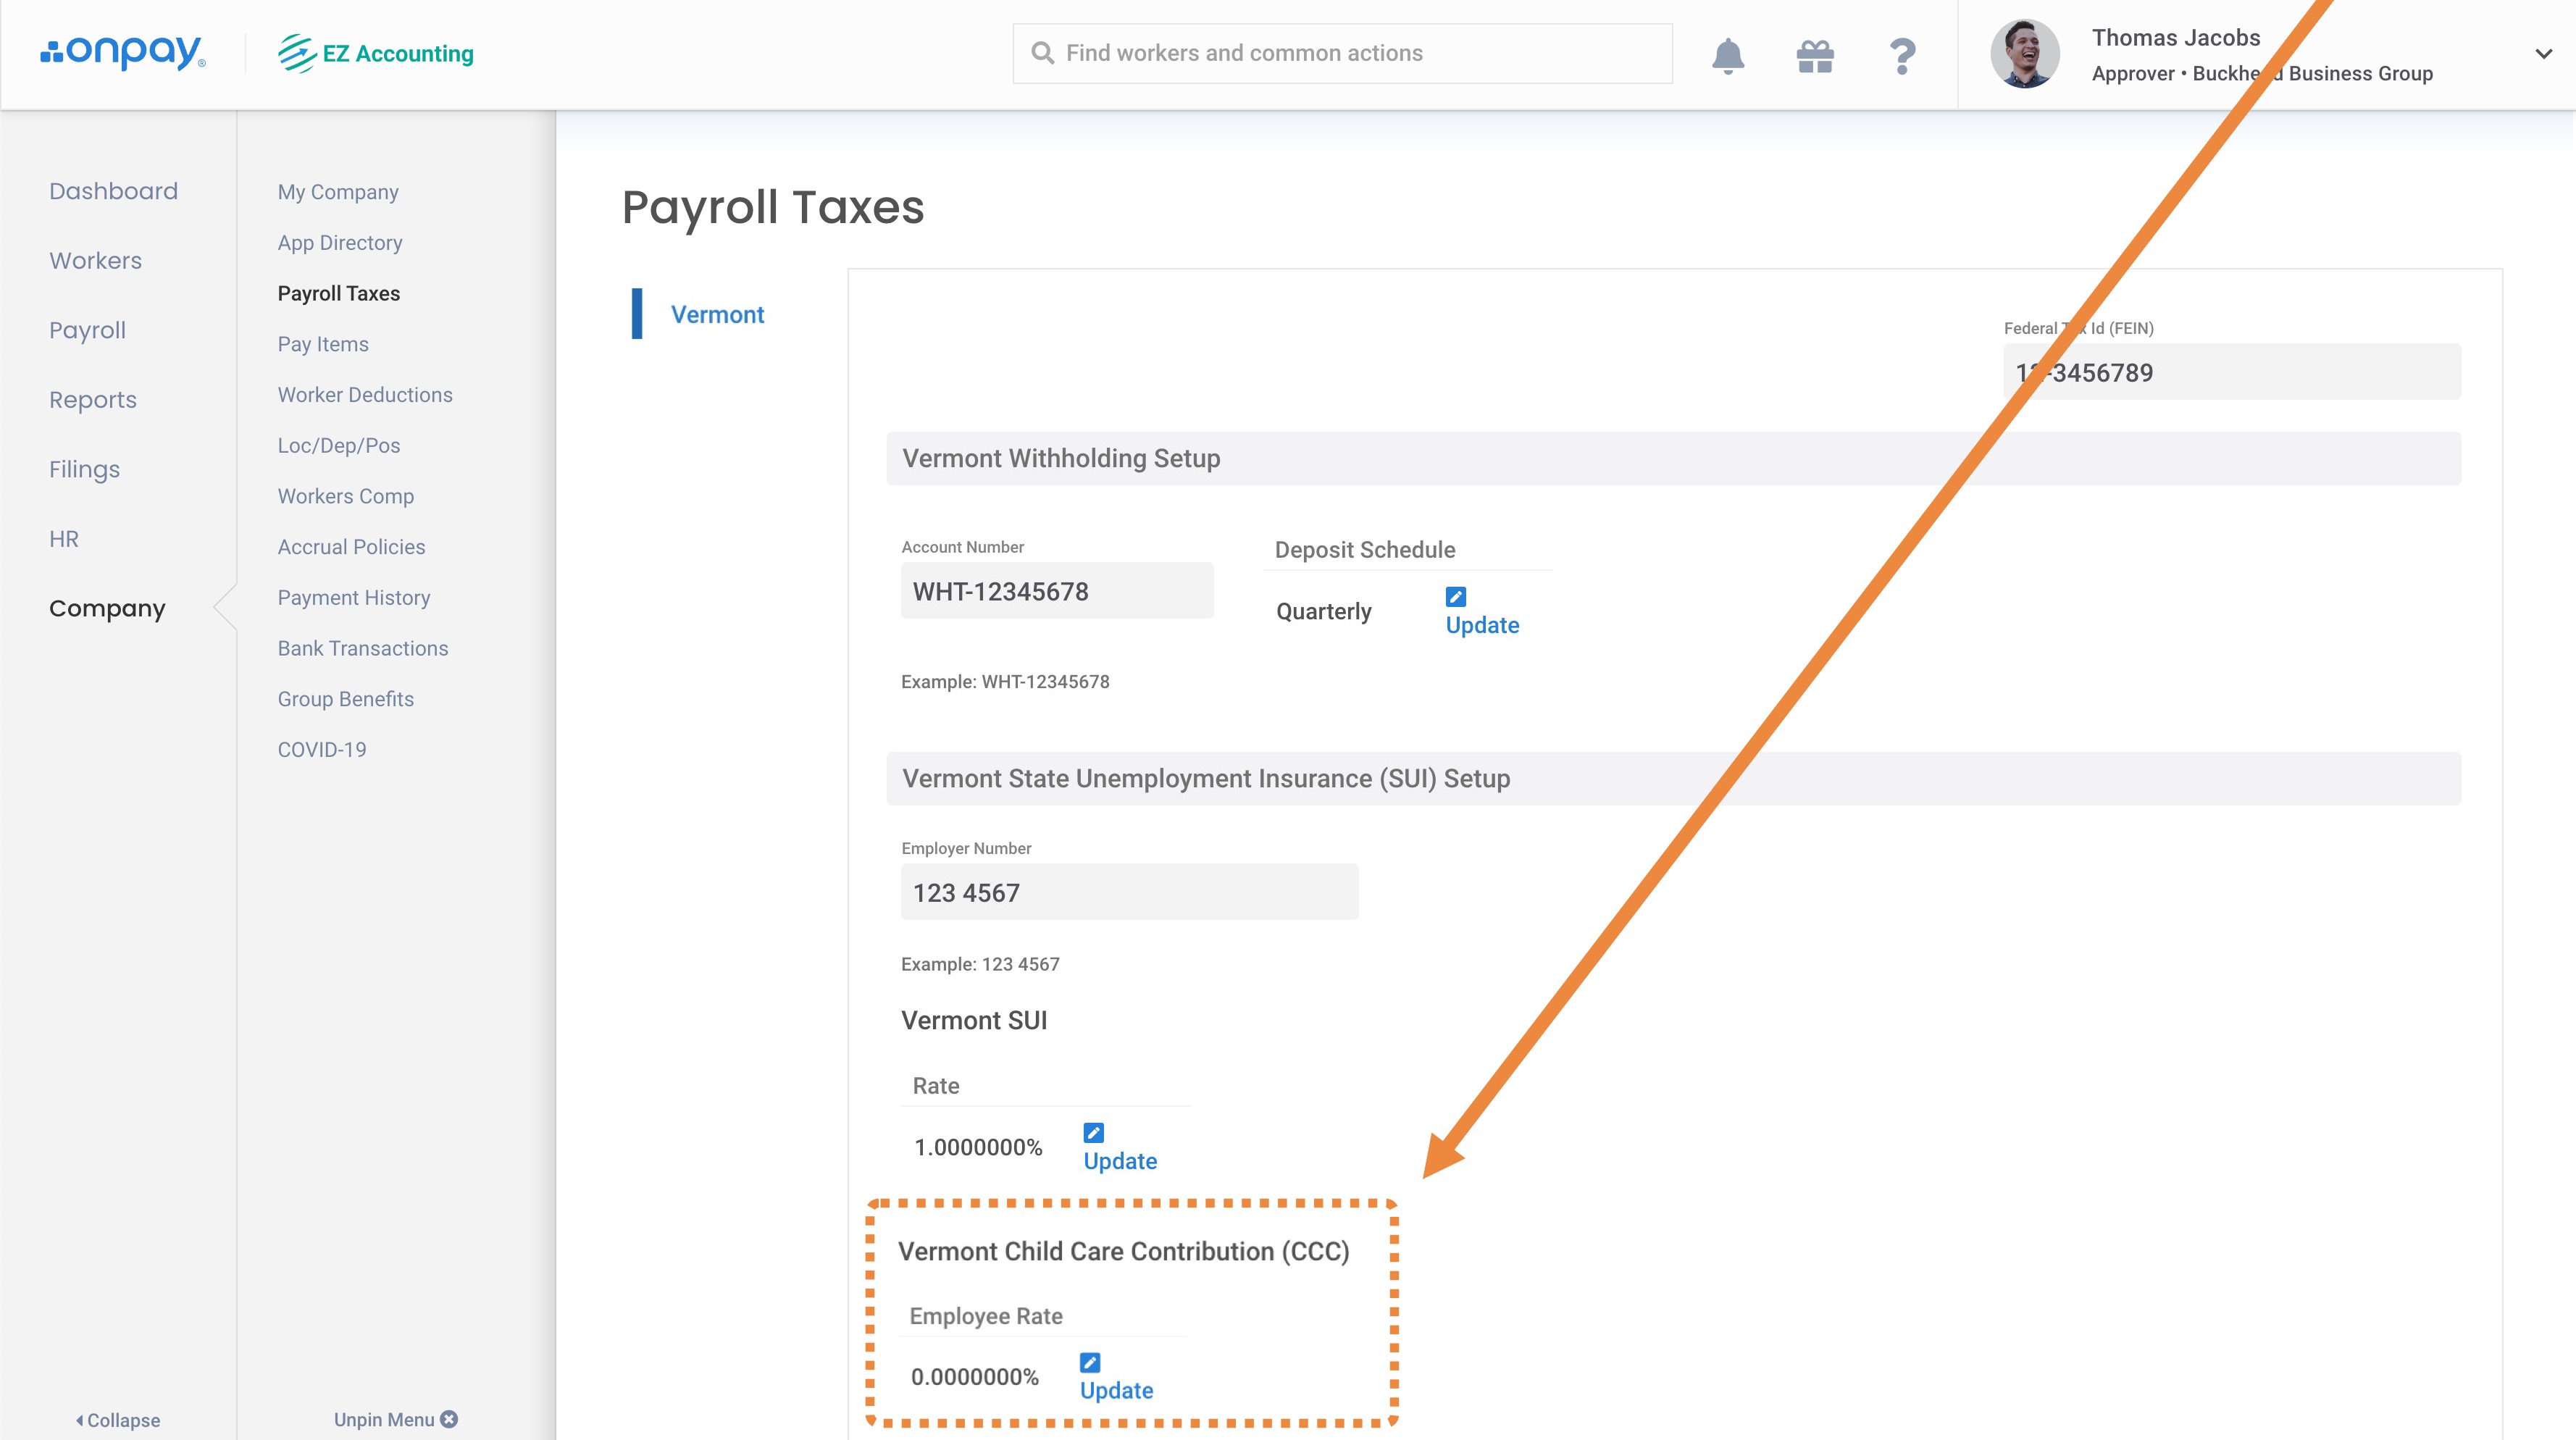Unpin the submenu panel
2576x1440 pixels.
tap(395, 1420)
